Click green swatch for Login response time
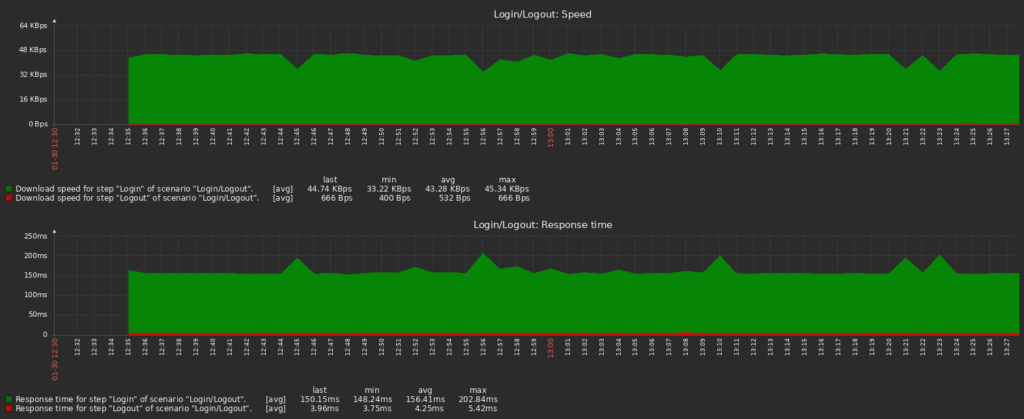Image resolution: width=1024 pixels, height=419 pixels. (x=9, y=399)
